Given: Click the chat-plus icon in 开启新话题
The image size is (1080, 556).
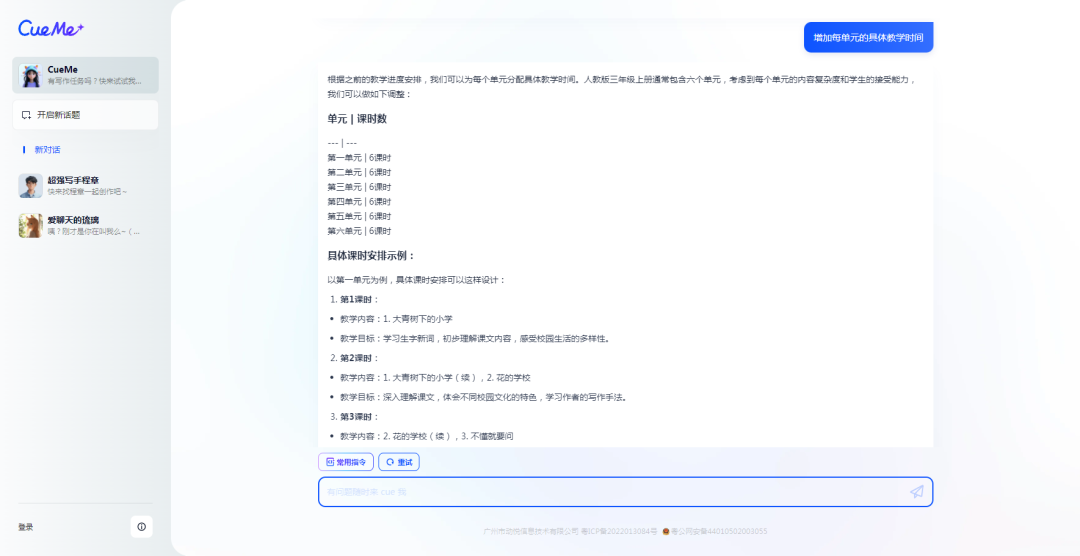Looking at the screenshot, I should point(26,115).
